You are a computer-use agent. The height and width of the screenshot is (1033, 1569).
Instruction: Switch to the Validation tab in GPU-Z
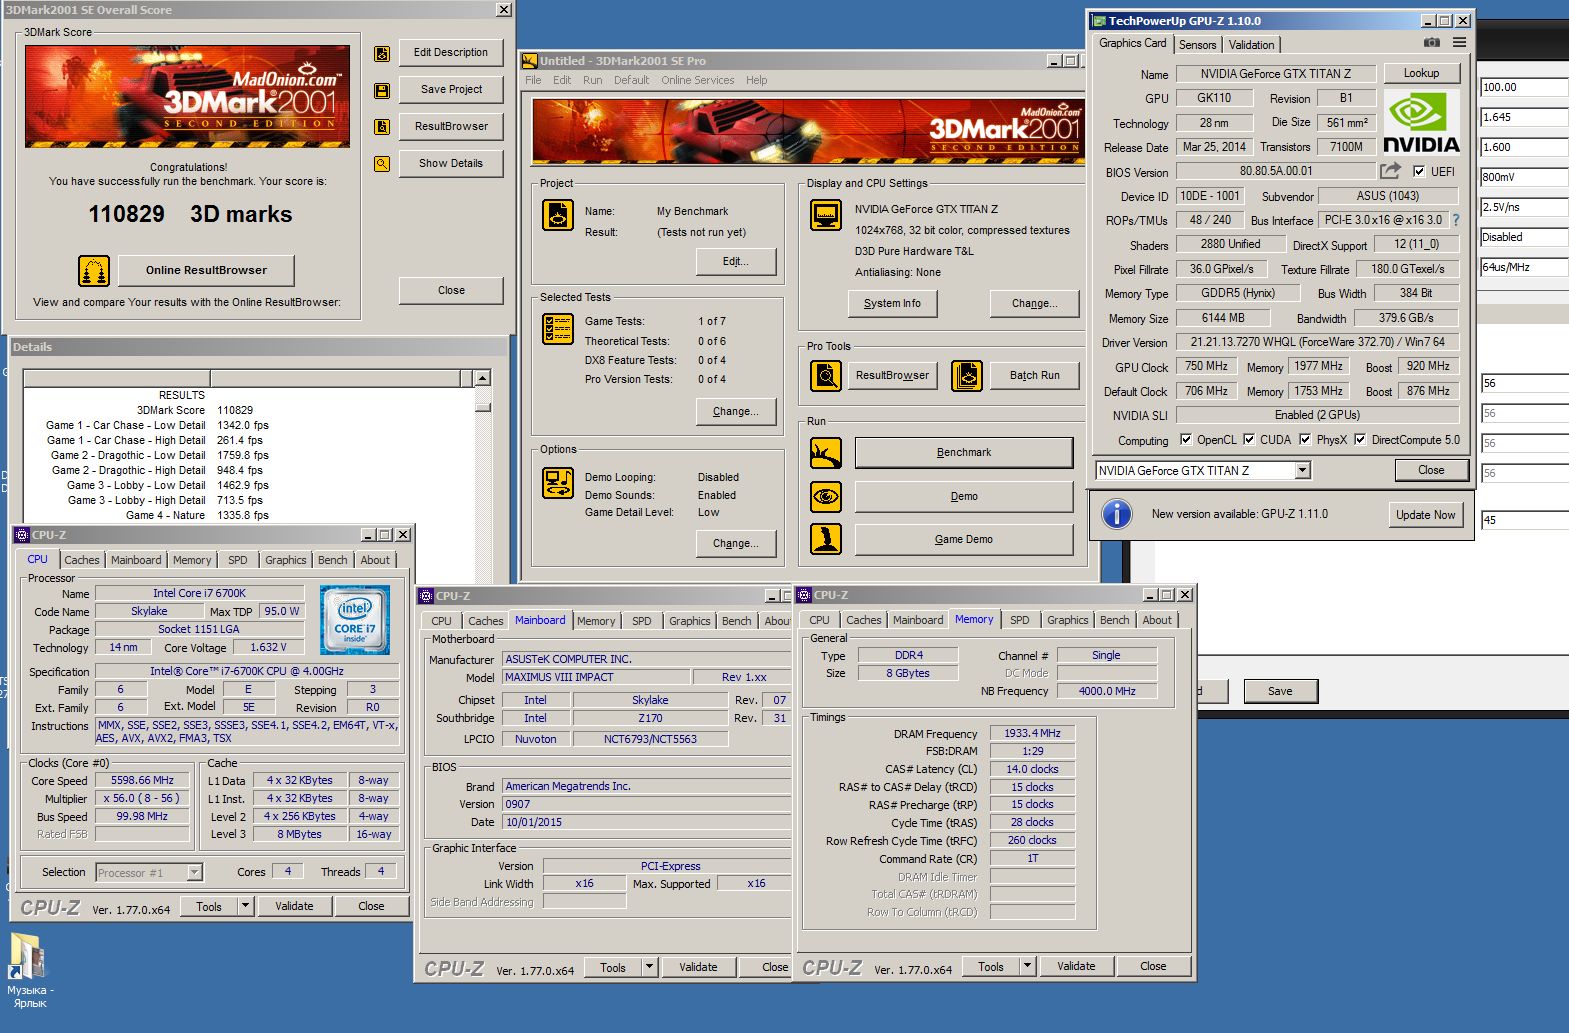click(1251, 45)
